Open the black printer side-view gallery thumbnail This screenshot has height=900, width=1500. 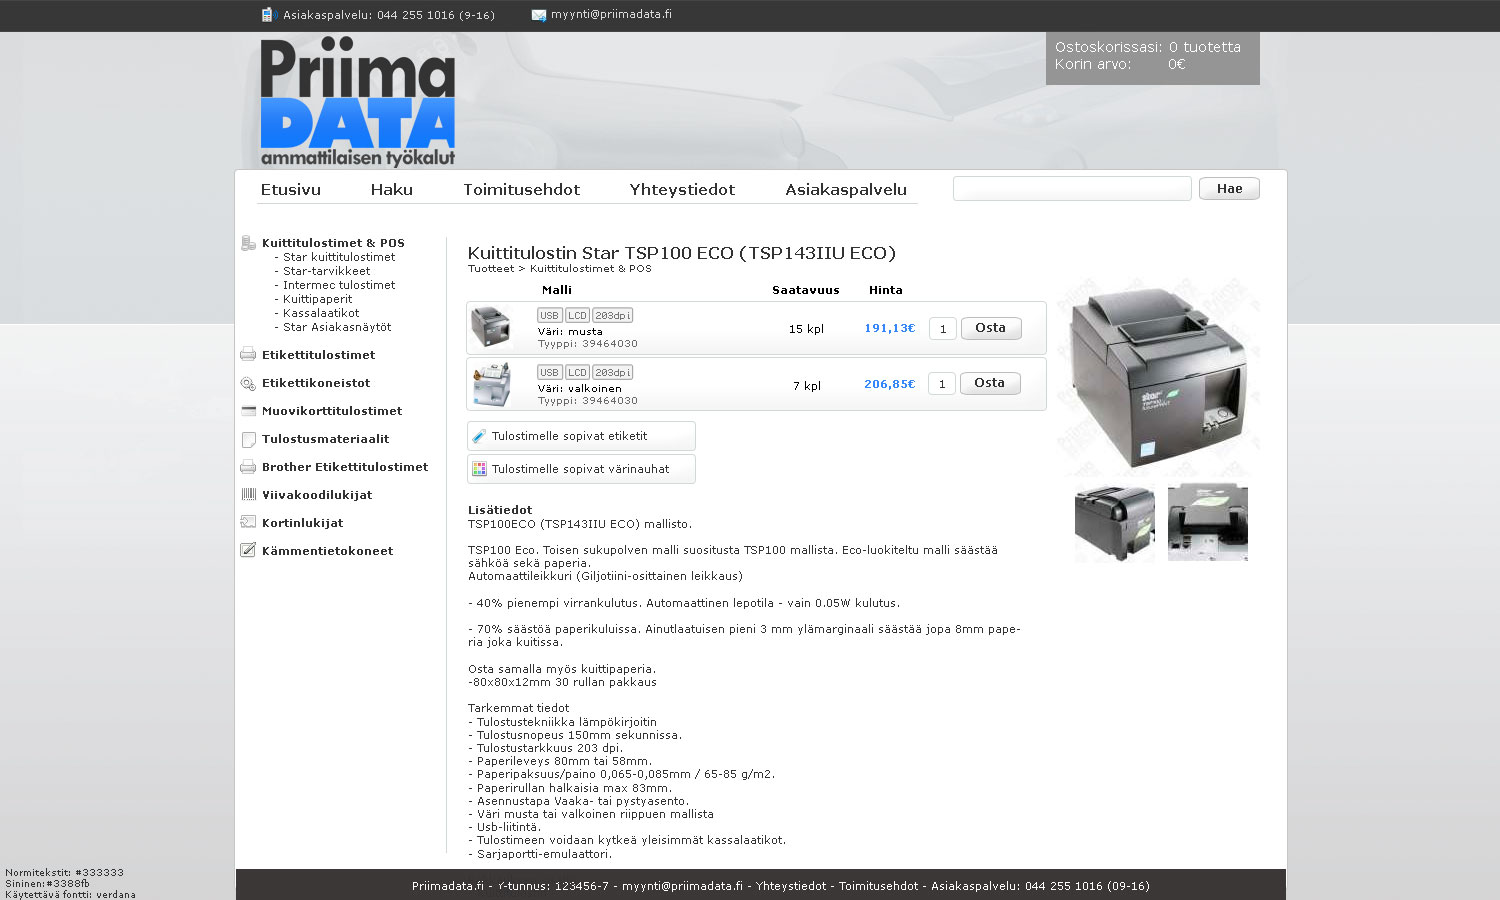coord(1115,523)
